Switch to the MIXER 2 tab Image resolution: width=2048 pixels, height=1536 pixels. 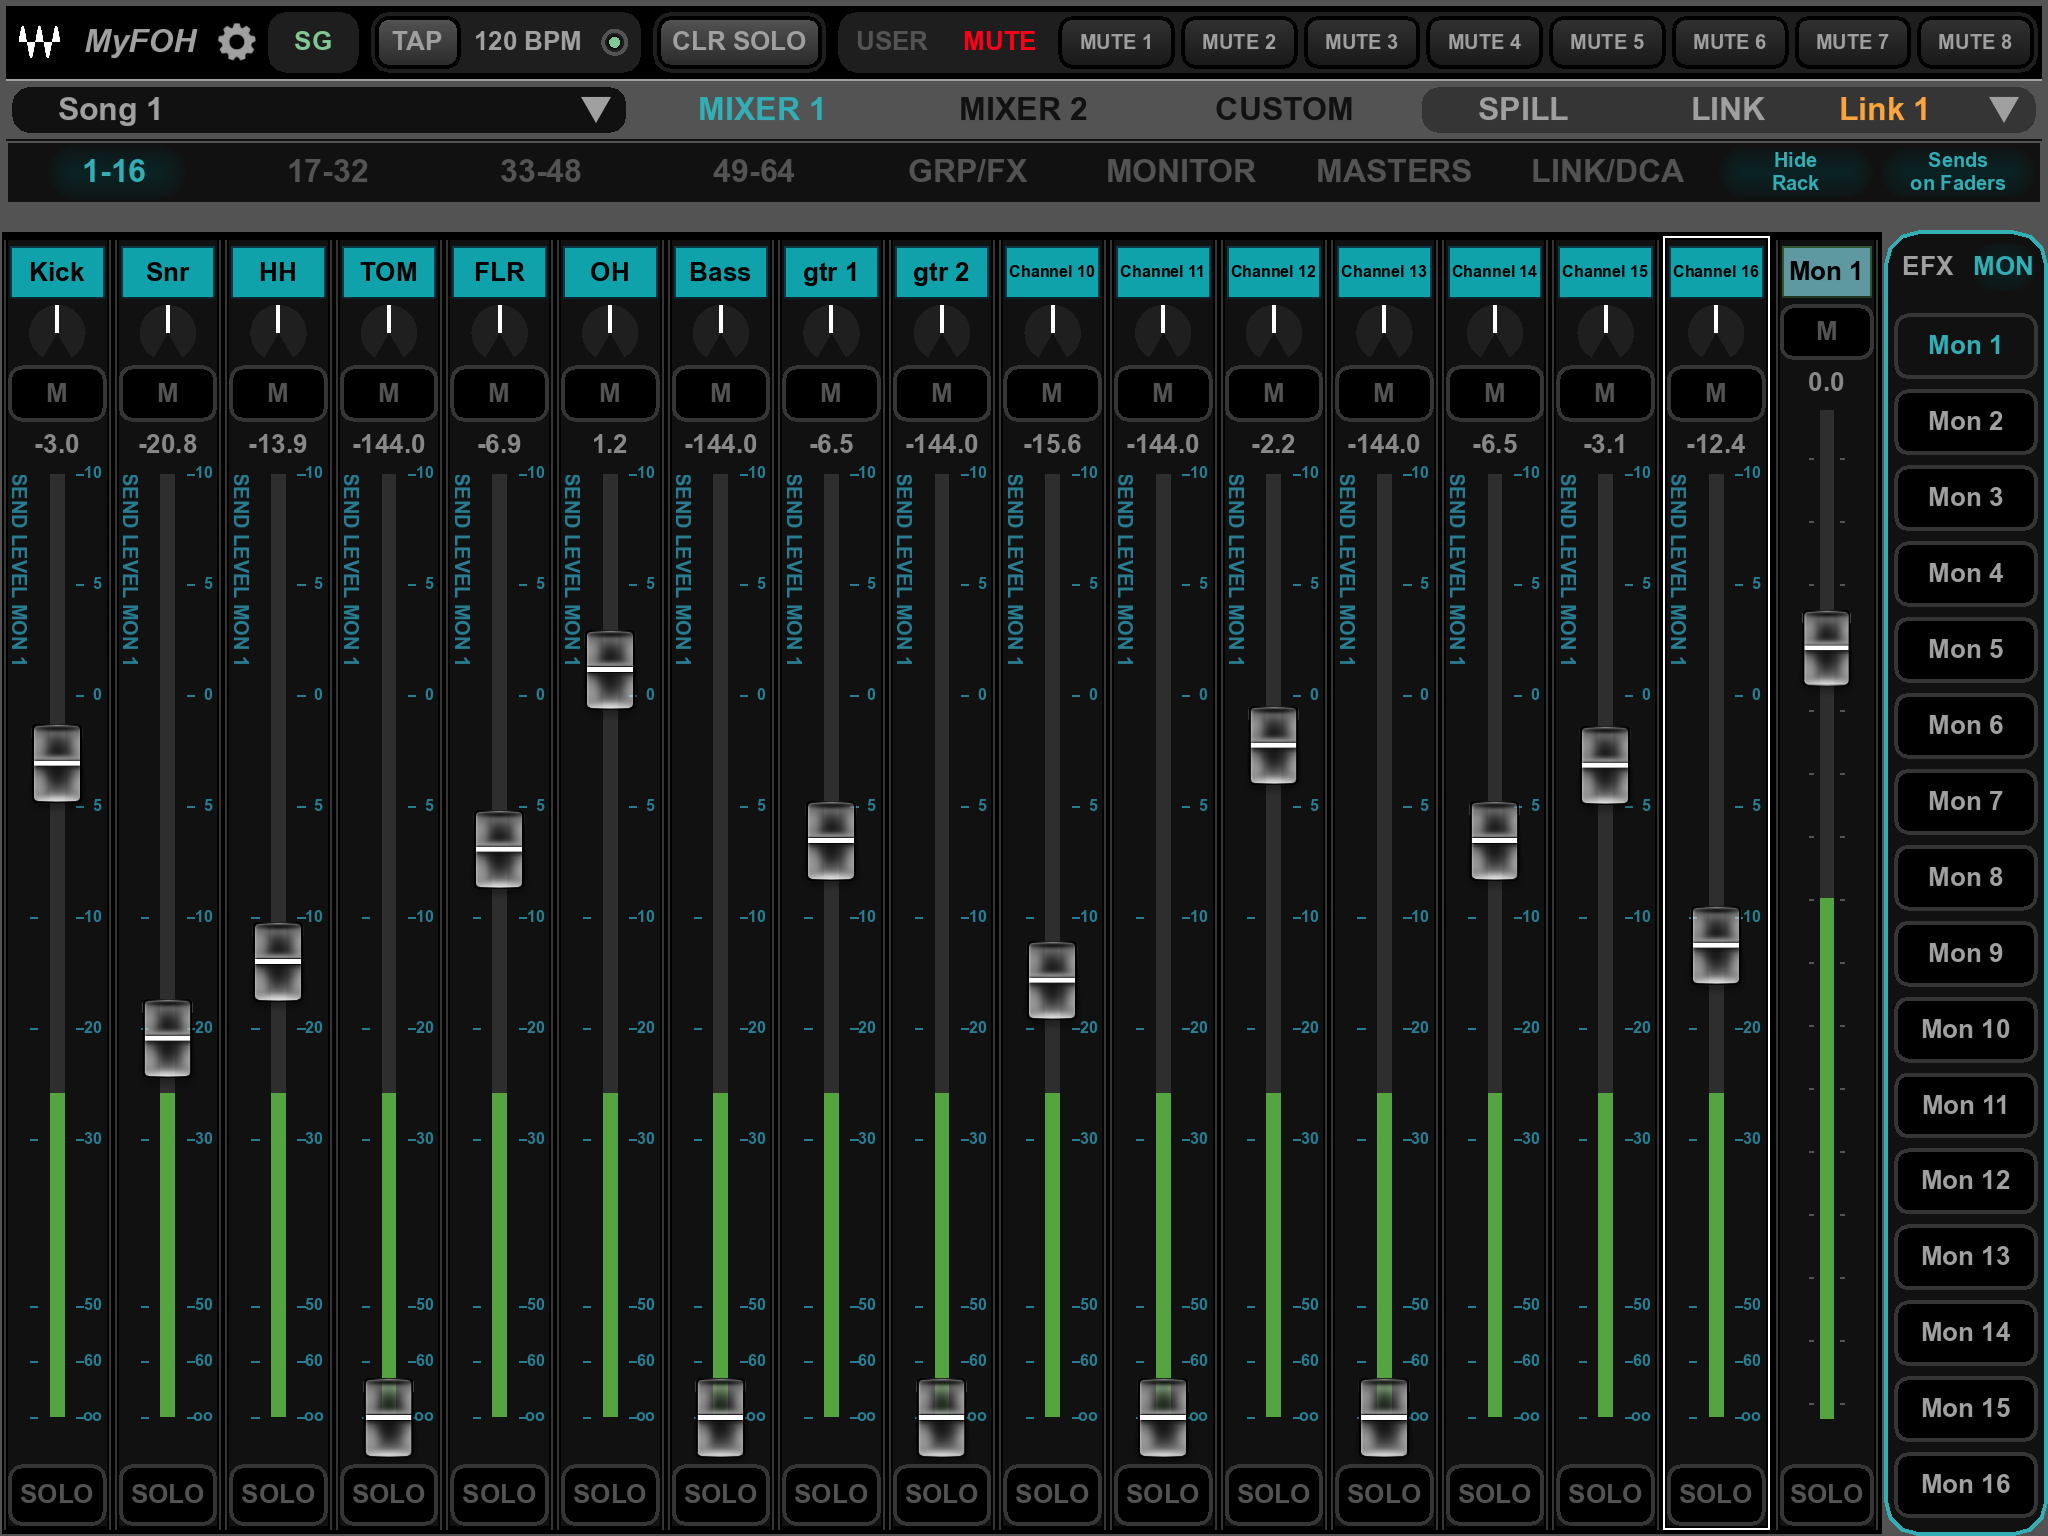pos(1022,109)
